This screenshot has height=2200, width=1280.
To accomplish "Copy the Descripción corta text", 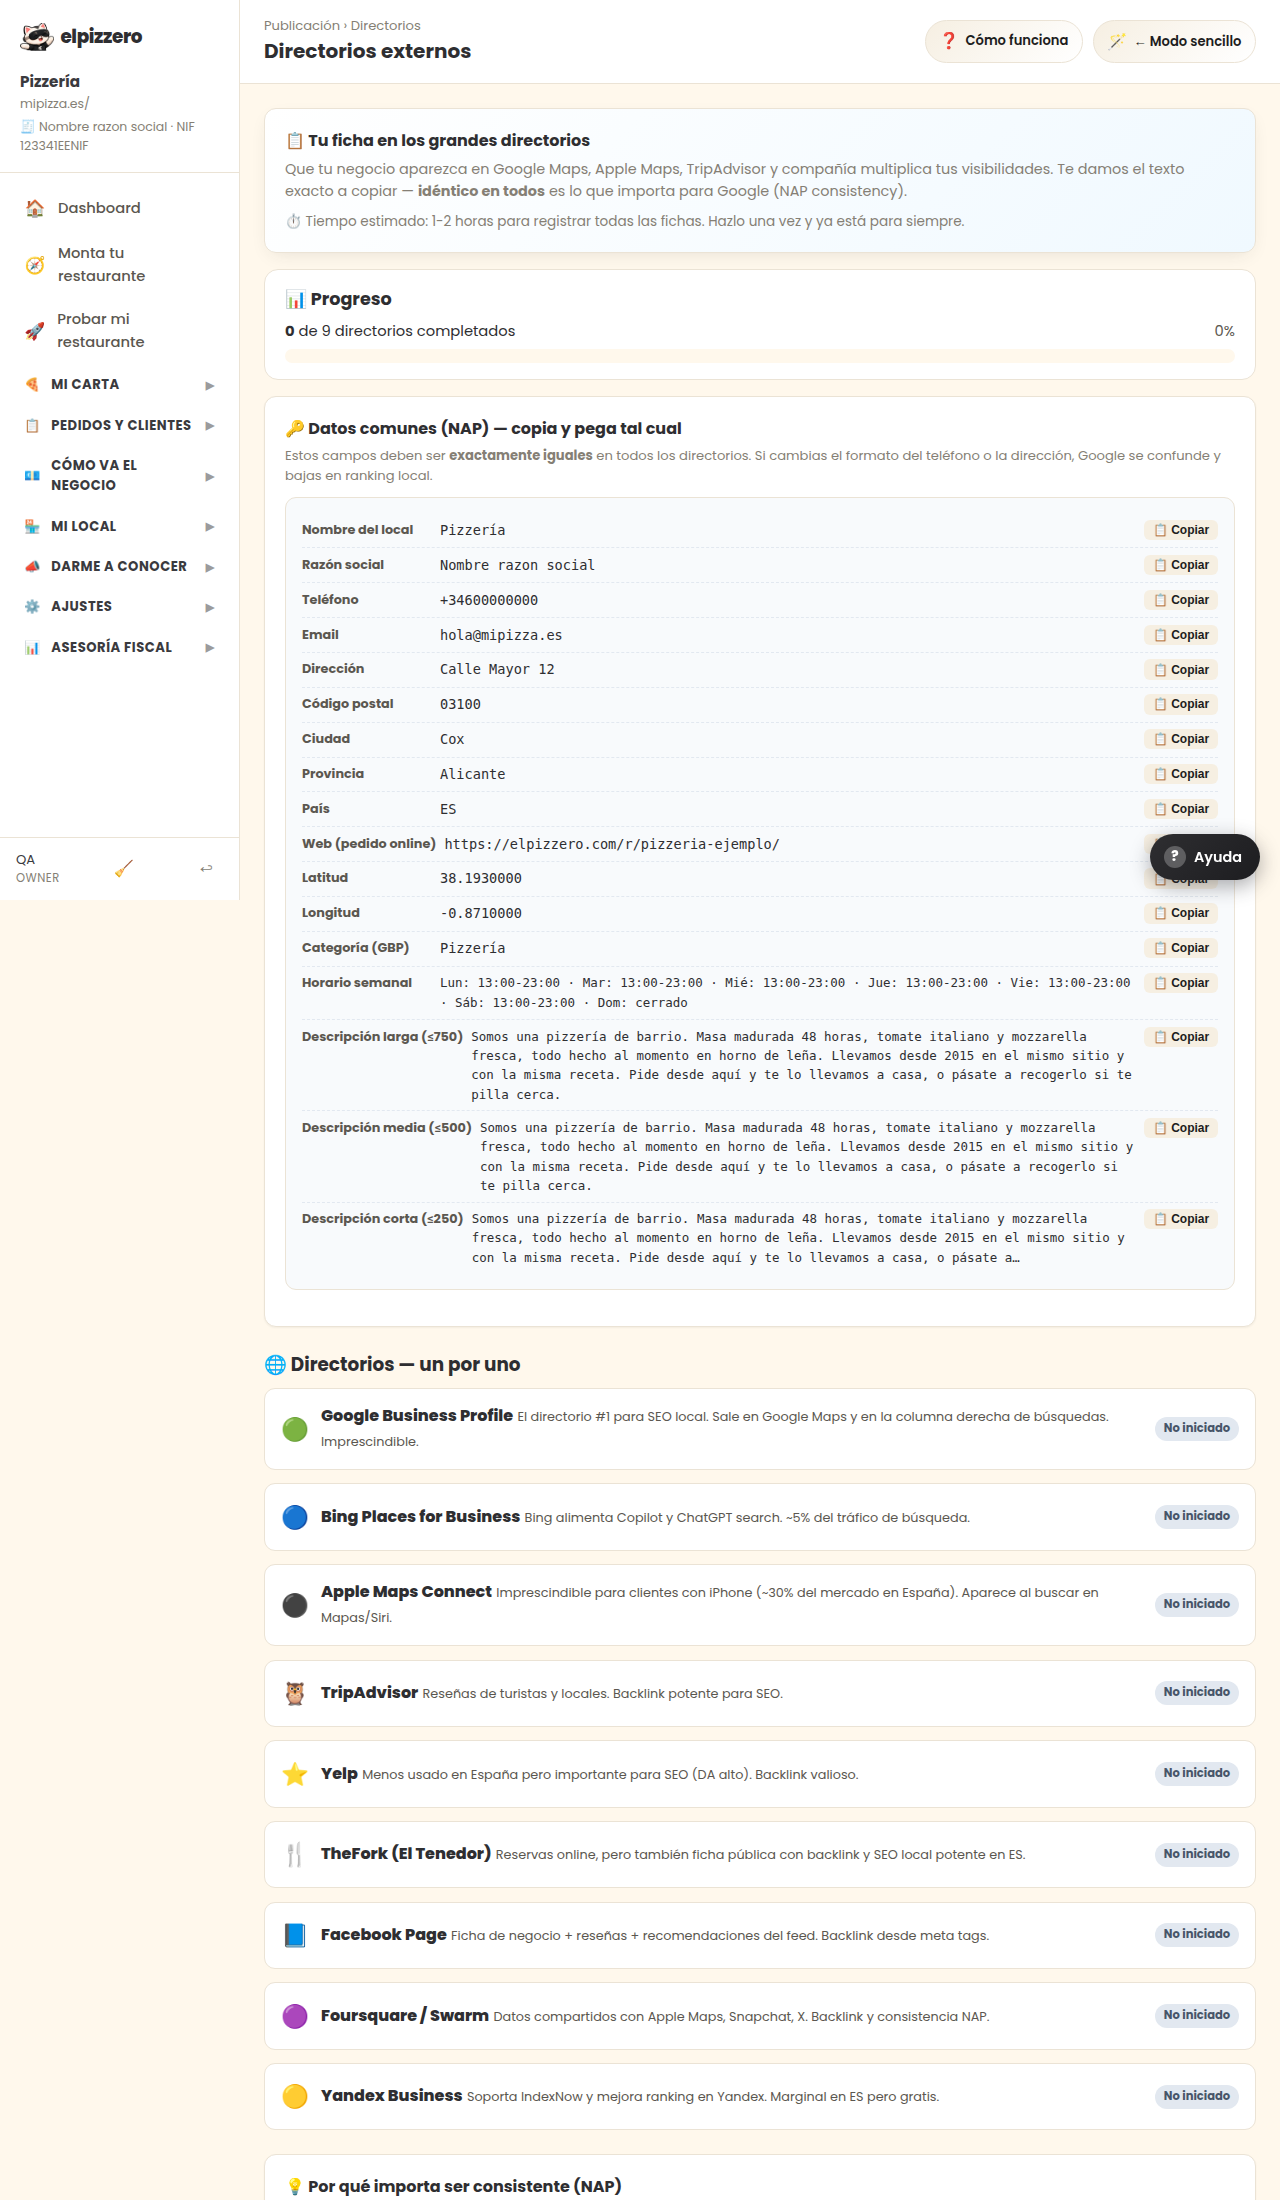I will click(1181, 1219).
